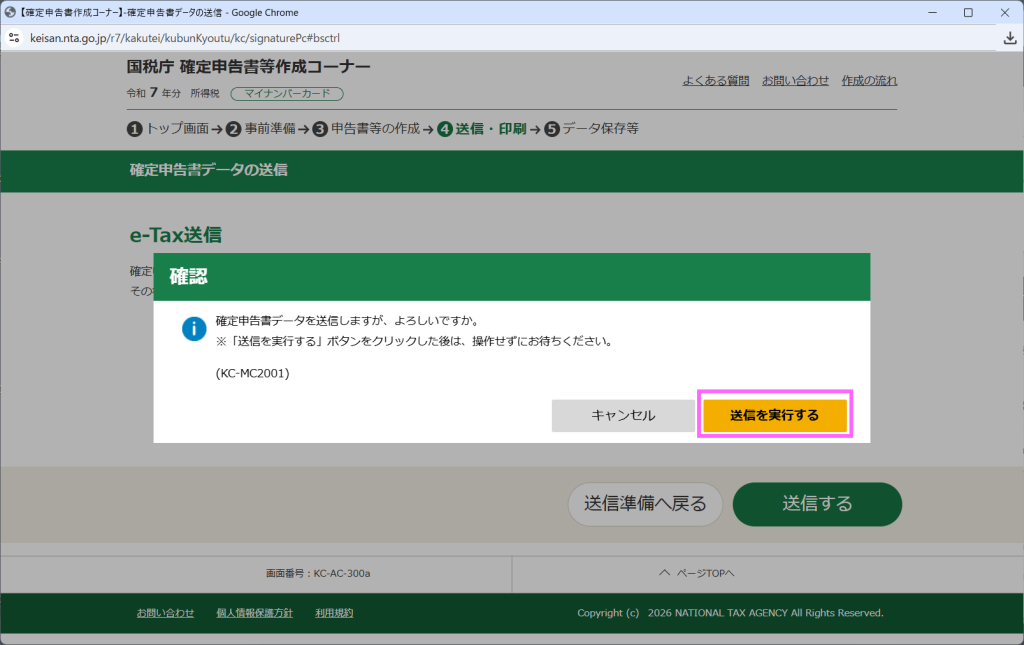Select step 2 事前準備 in progress bar
Screen dimensions: 1024x645
tap(261, 129)
